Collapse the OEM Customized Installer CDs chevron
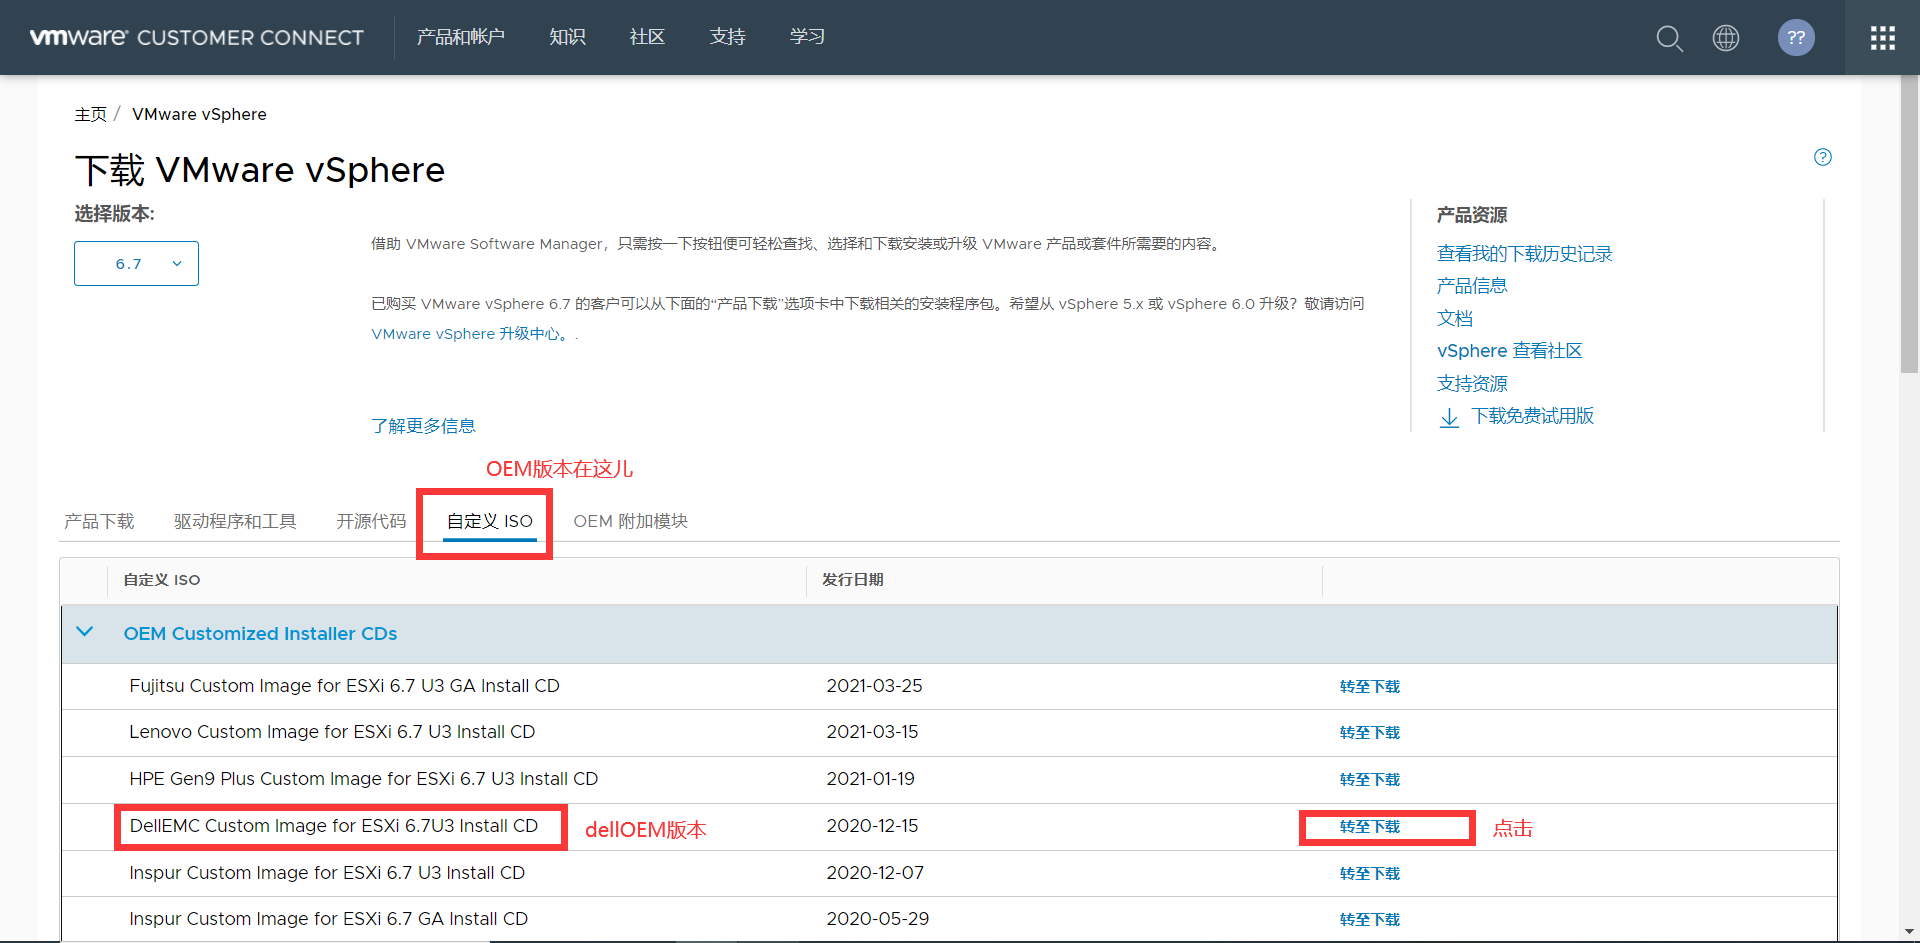 click(85, 632)
